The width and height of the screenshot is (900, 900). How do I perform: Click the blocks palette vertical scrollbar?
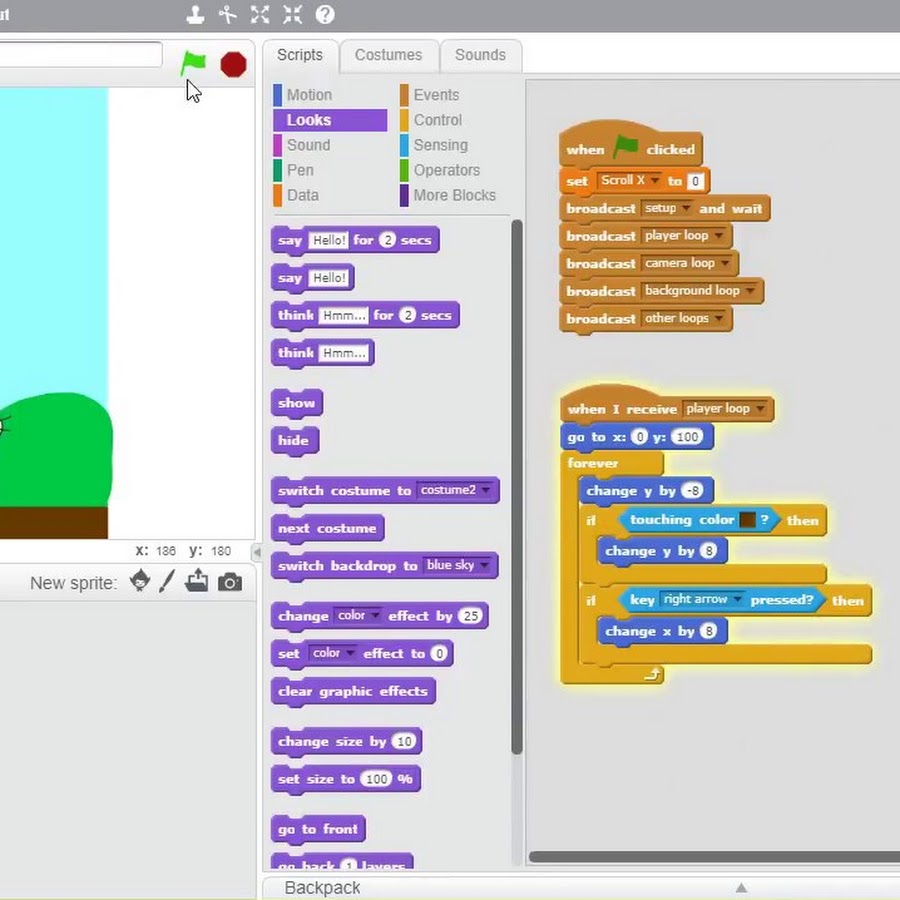click(x=516, y=487)
